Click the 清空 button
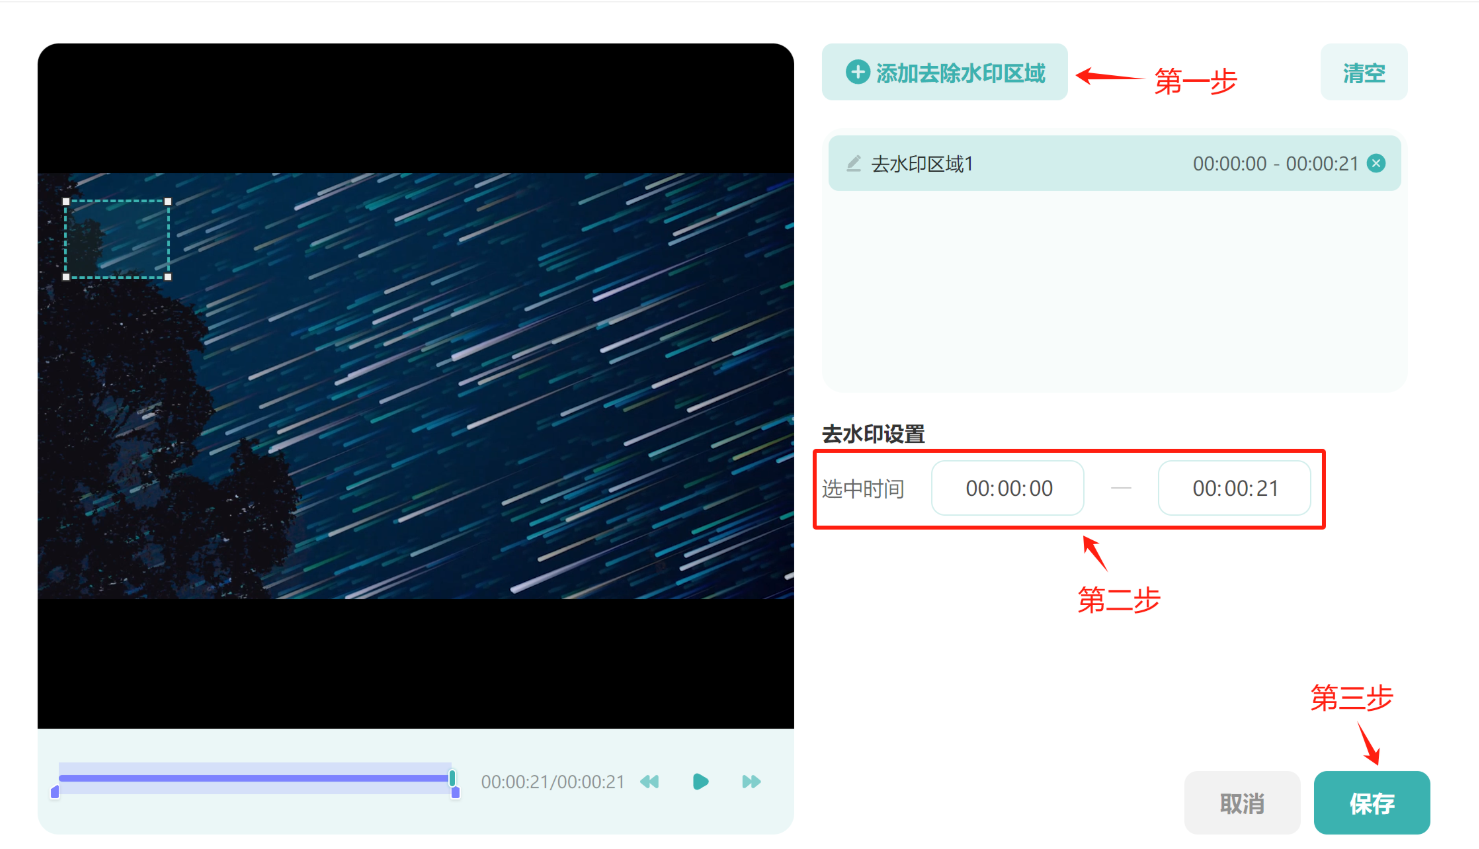The width and height of the screenshot is (1479, 849). coord(1364,71)
